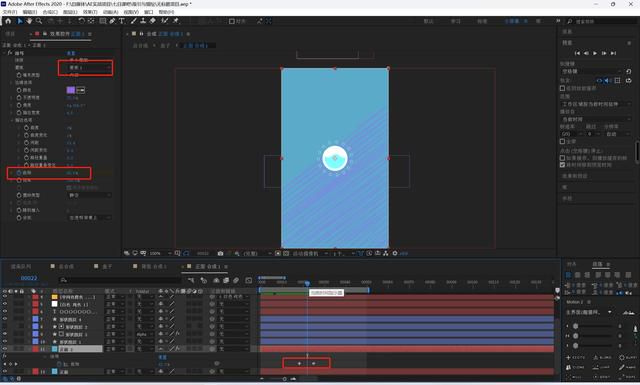640x385 pixels.
Task: Step forward one frame in Preview panel
Action: point(604,53)
